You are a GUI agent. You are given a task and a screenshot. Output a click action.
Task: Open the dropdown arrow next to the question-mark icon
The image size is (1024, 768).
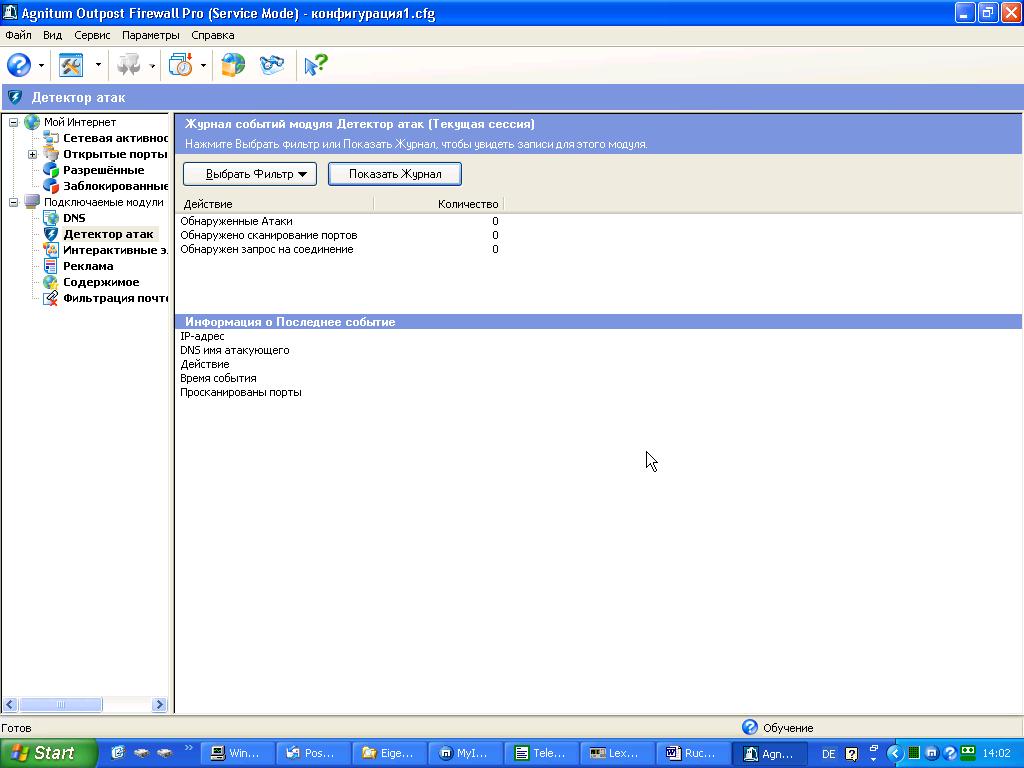tap(41, 65)
